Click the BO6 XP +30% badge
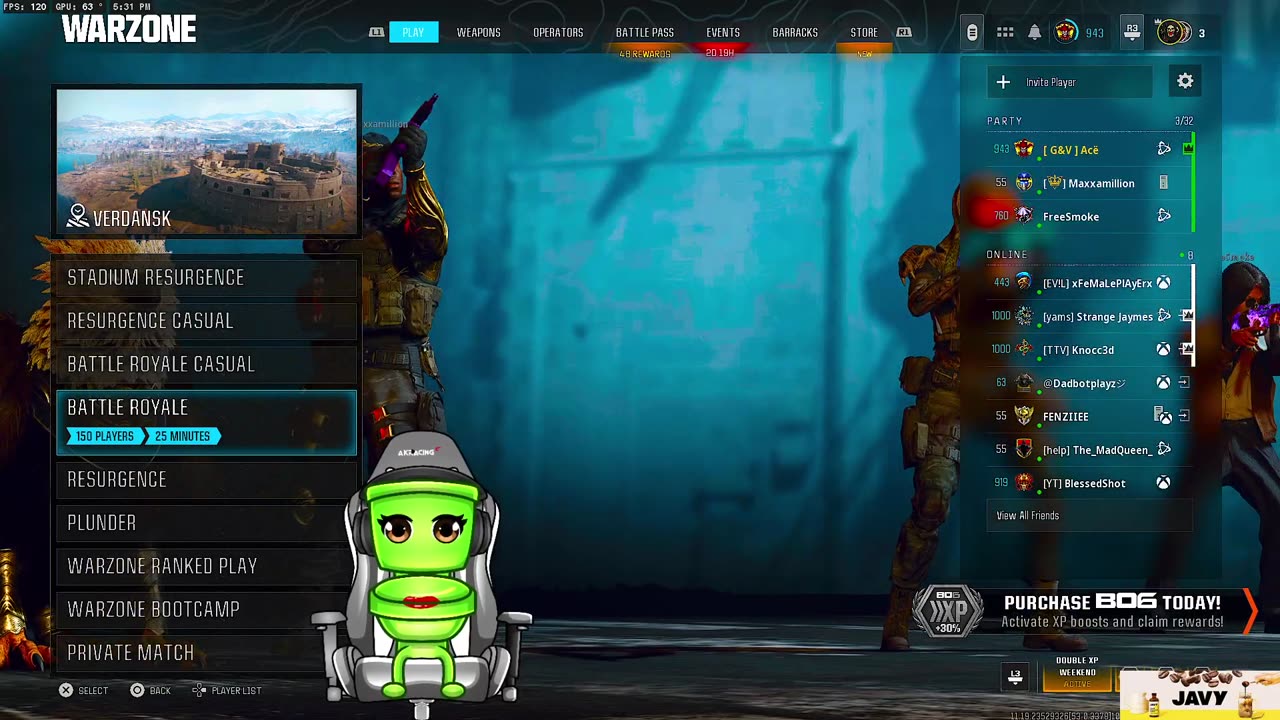The width and height of the screenshot is (1280, 720). coord(947,611)
